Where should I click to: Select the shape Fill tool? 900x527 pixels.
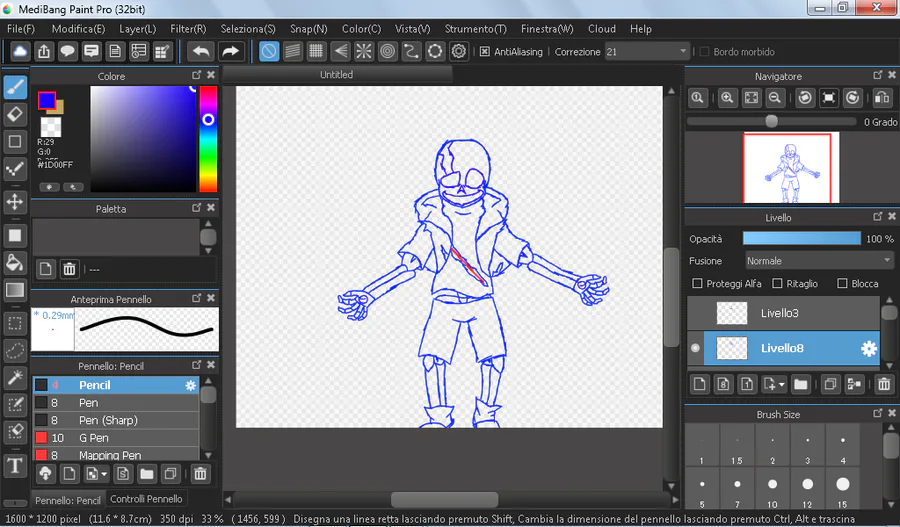(x=15, y=236)
